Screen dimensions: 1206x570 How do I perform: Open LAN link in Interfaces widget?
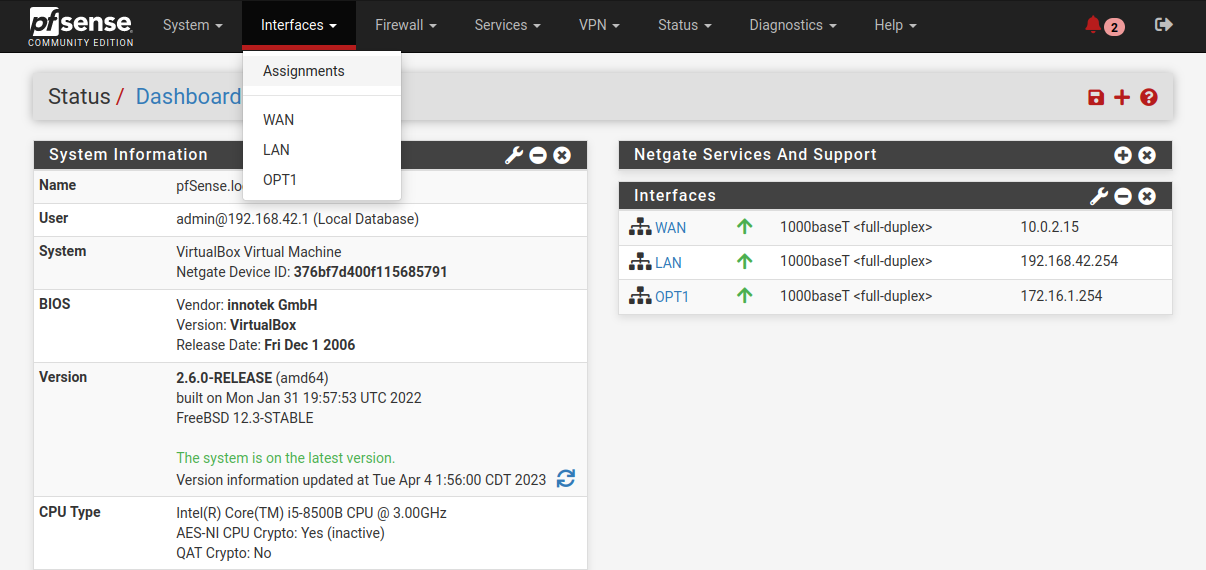[x=668, y=263]
